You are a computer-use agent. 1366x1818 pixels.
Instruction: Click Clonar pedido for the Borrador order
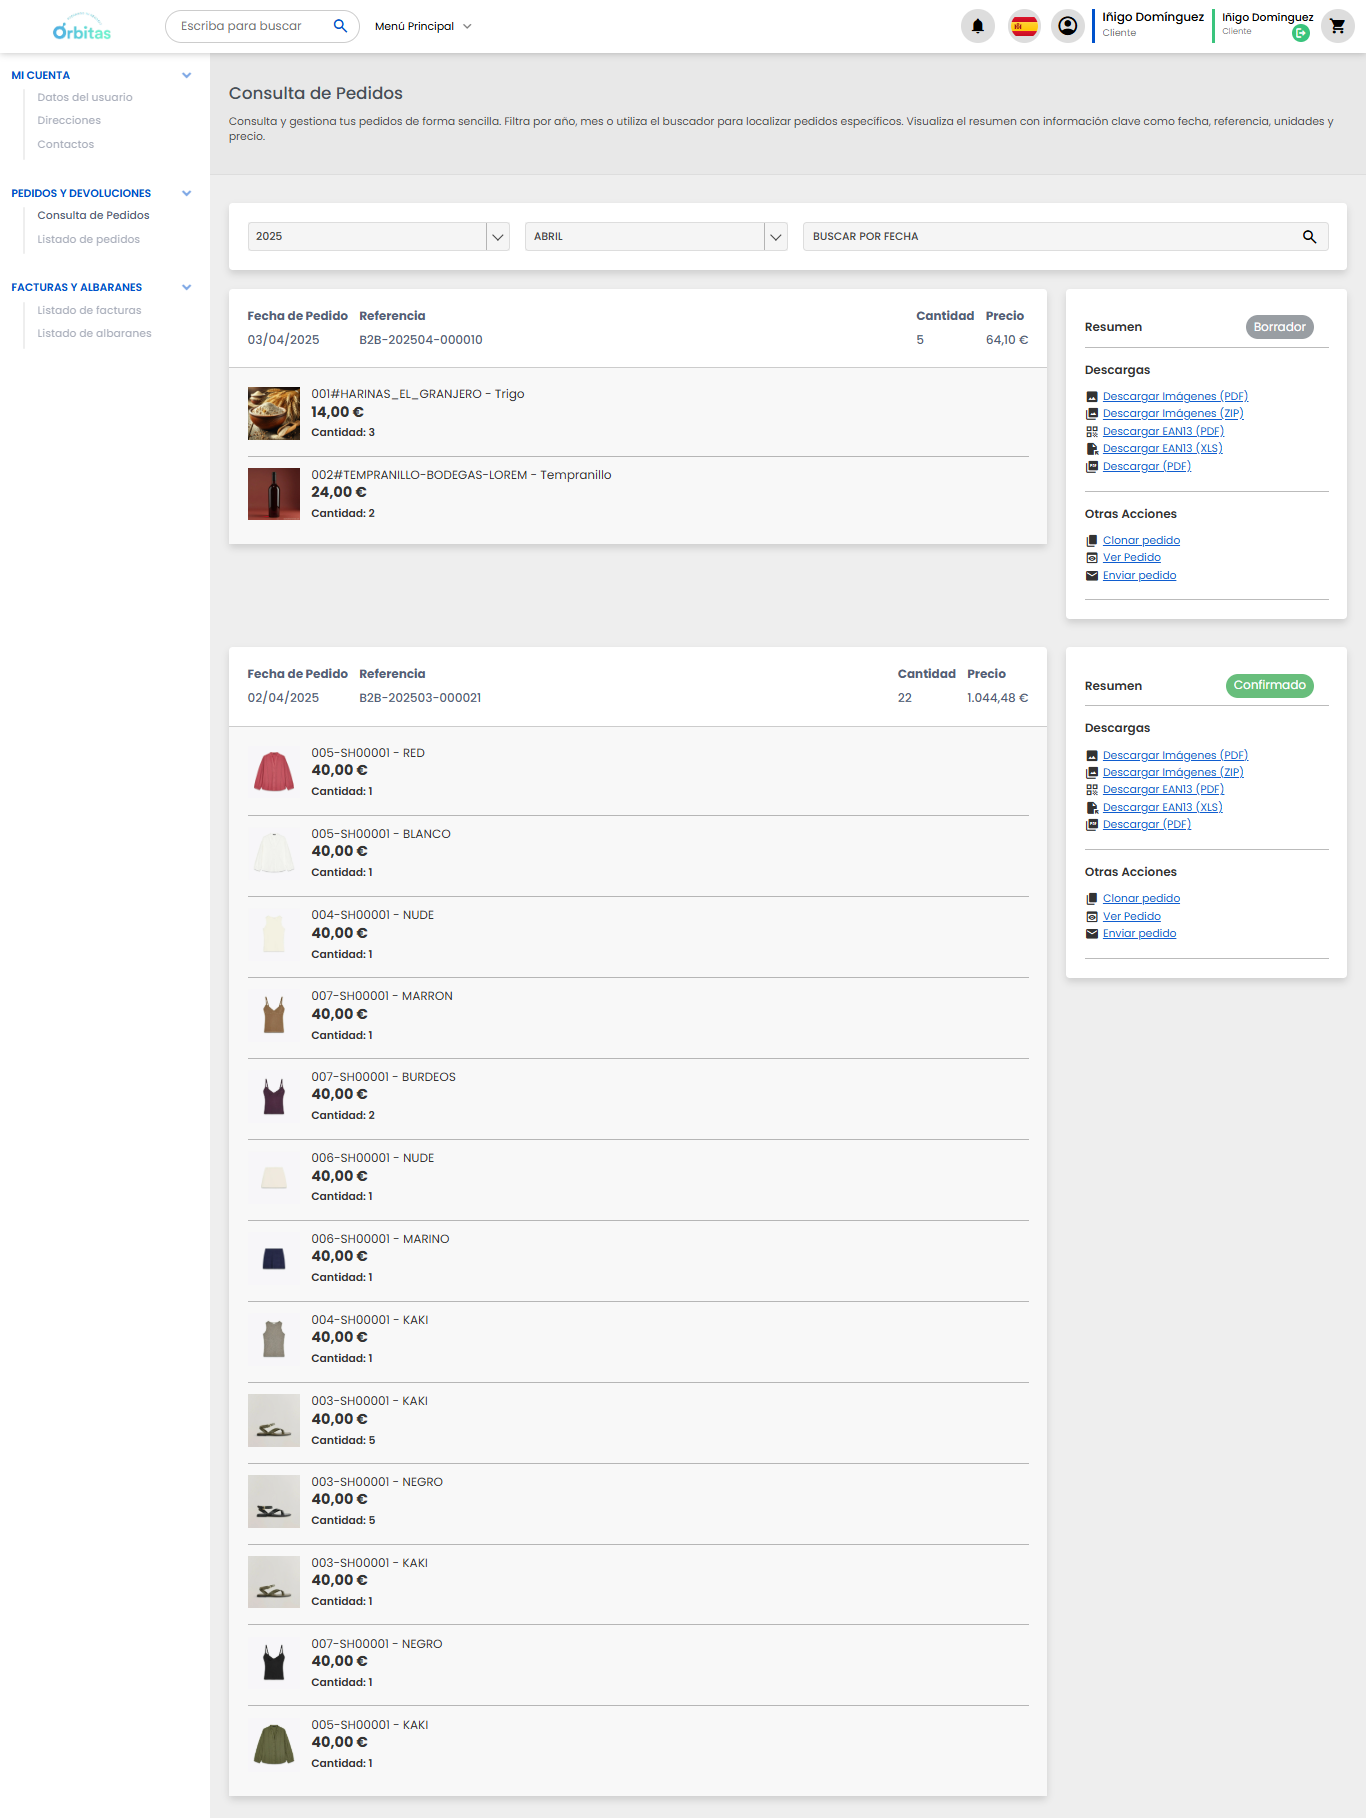(x=1140, y=541)
